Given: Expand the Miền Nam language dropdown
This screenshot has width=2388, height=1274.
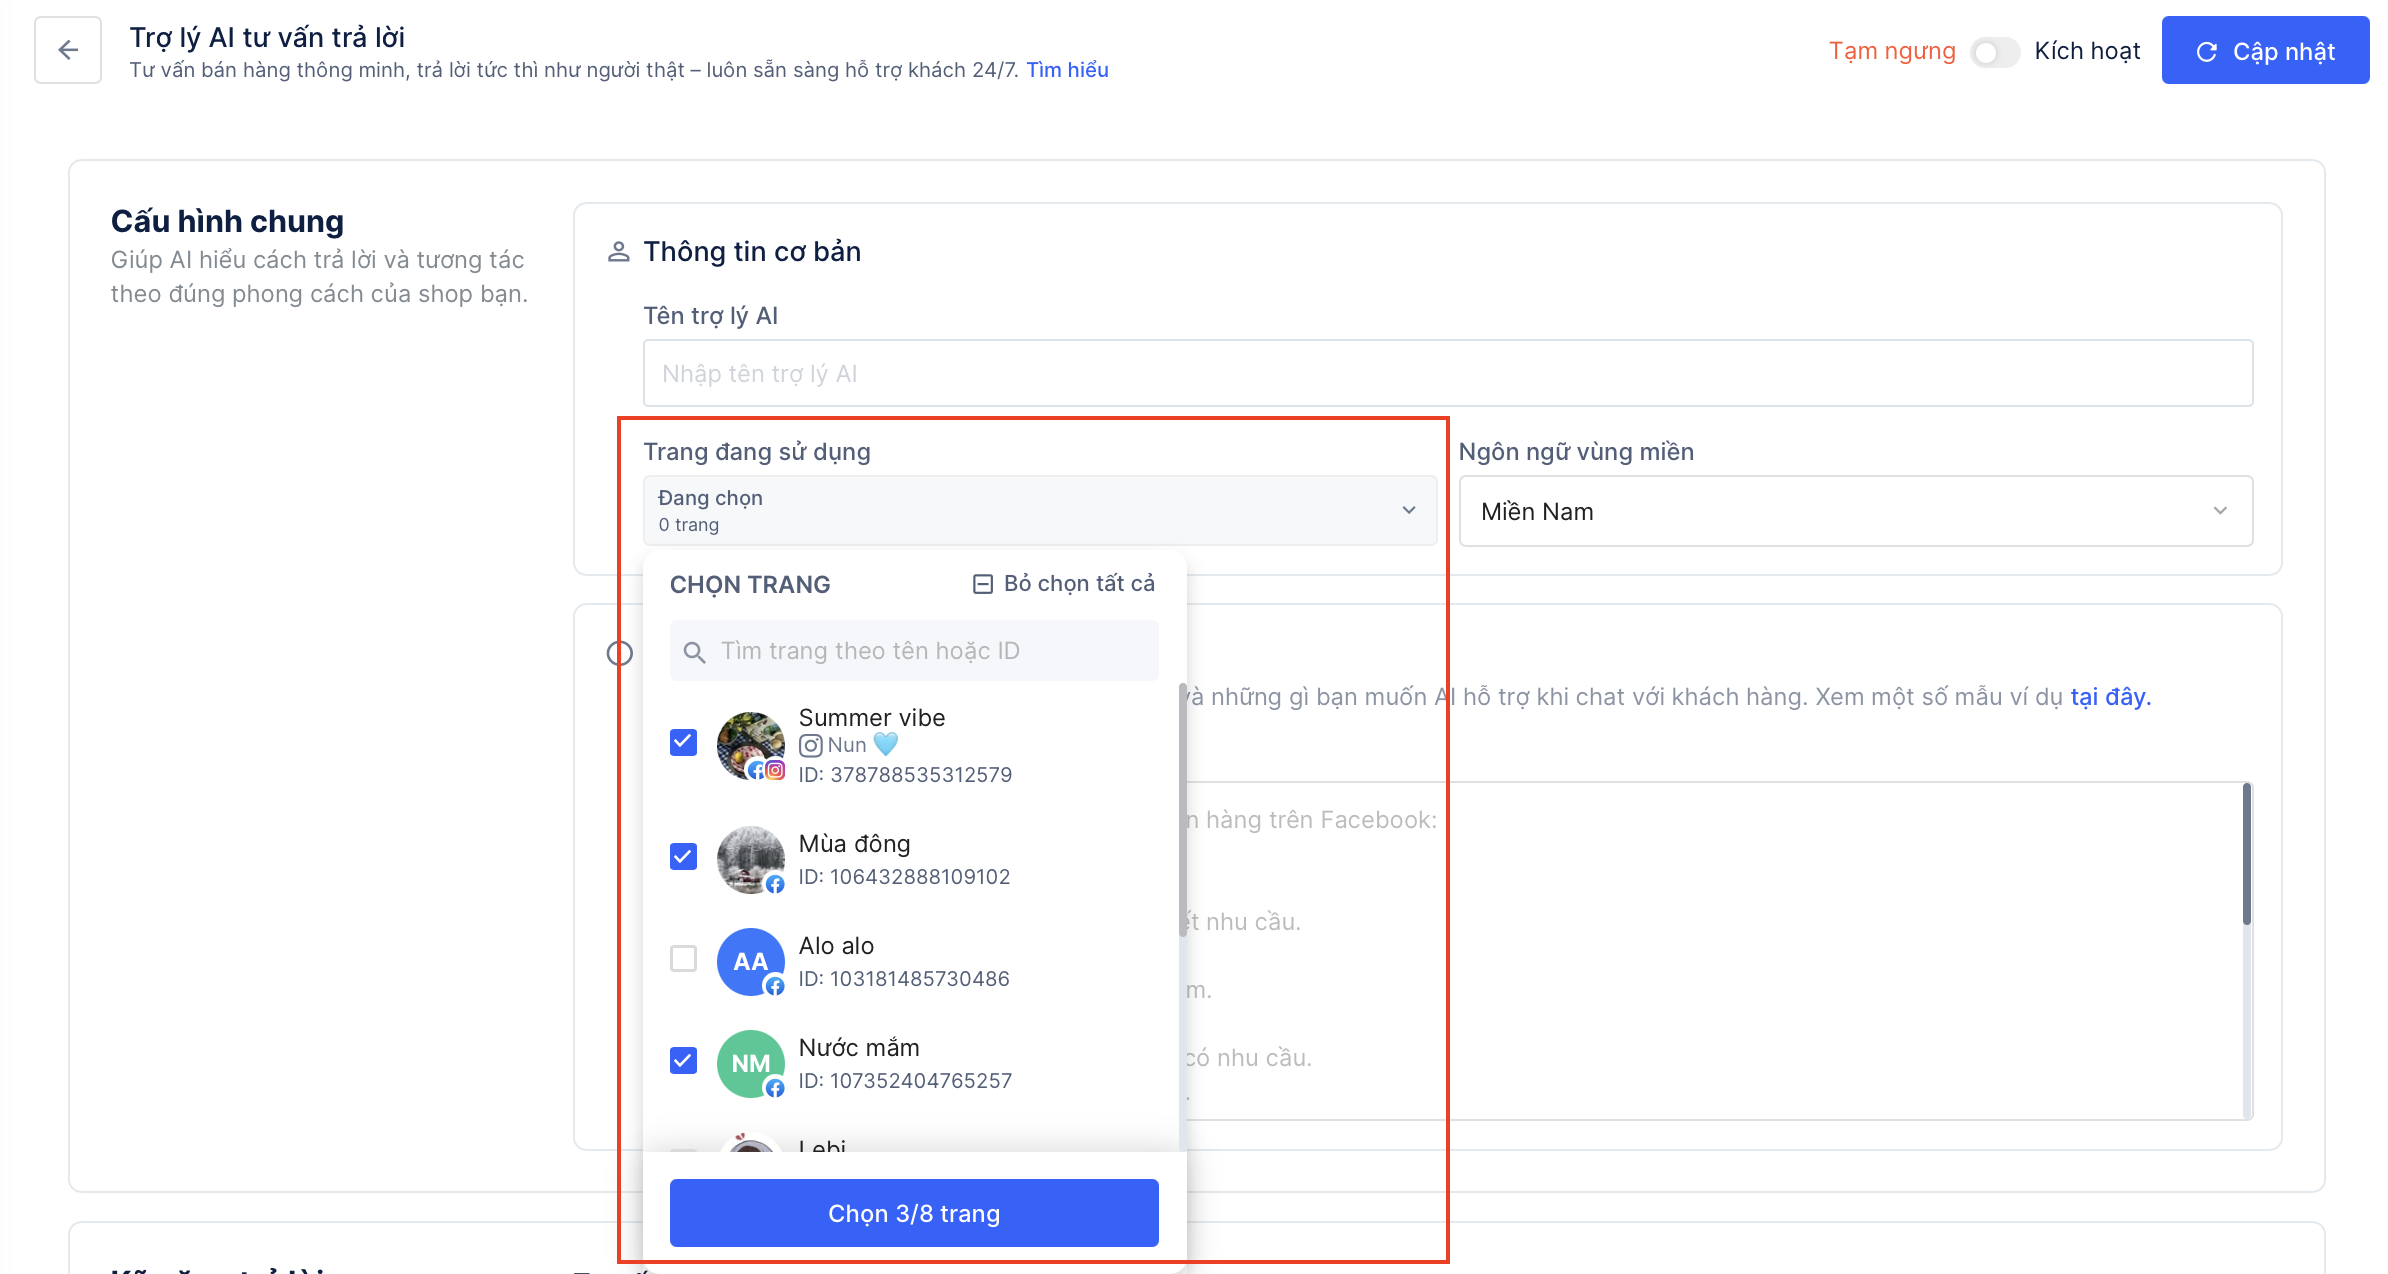Looking at the screenshot, I should click(1855, 511).
